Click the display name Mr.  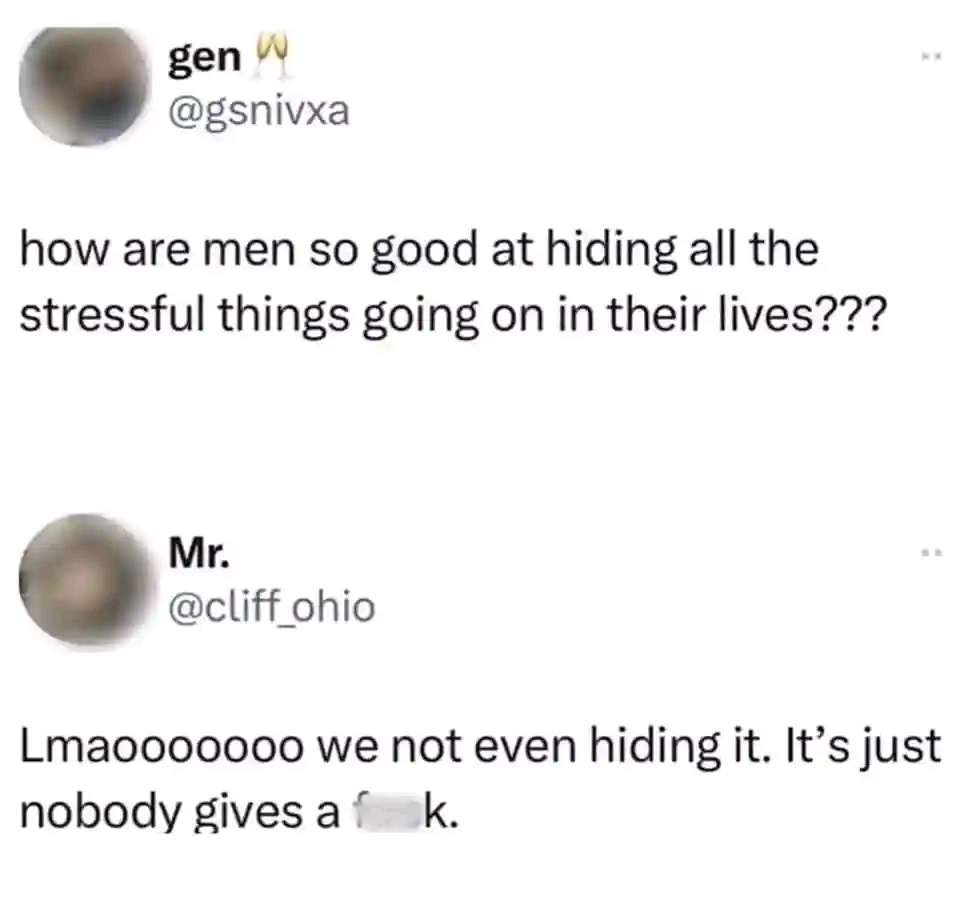tap(200, 553)
